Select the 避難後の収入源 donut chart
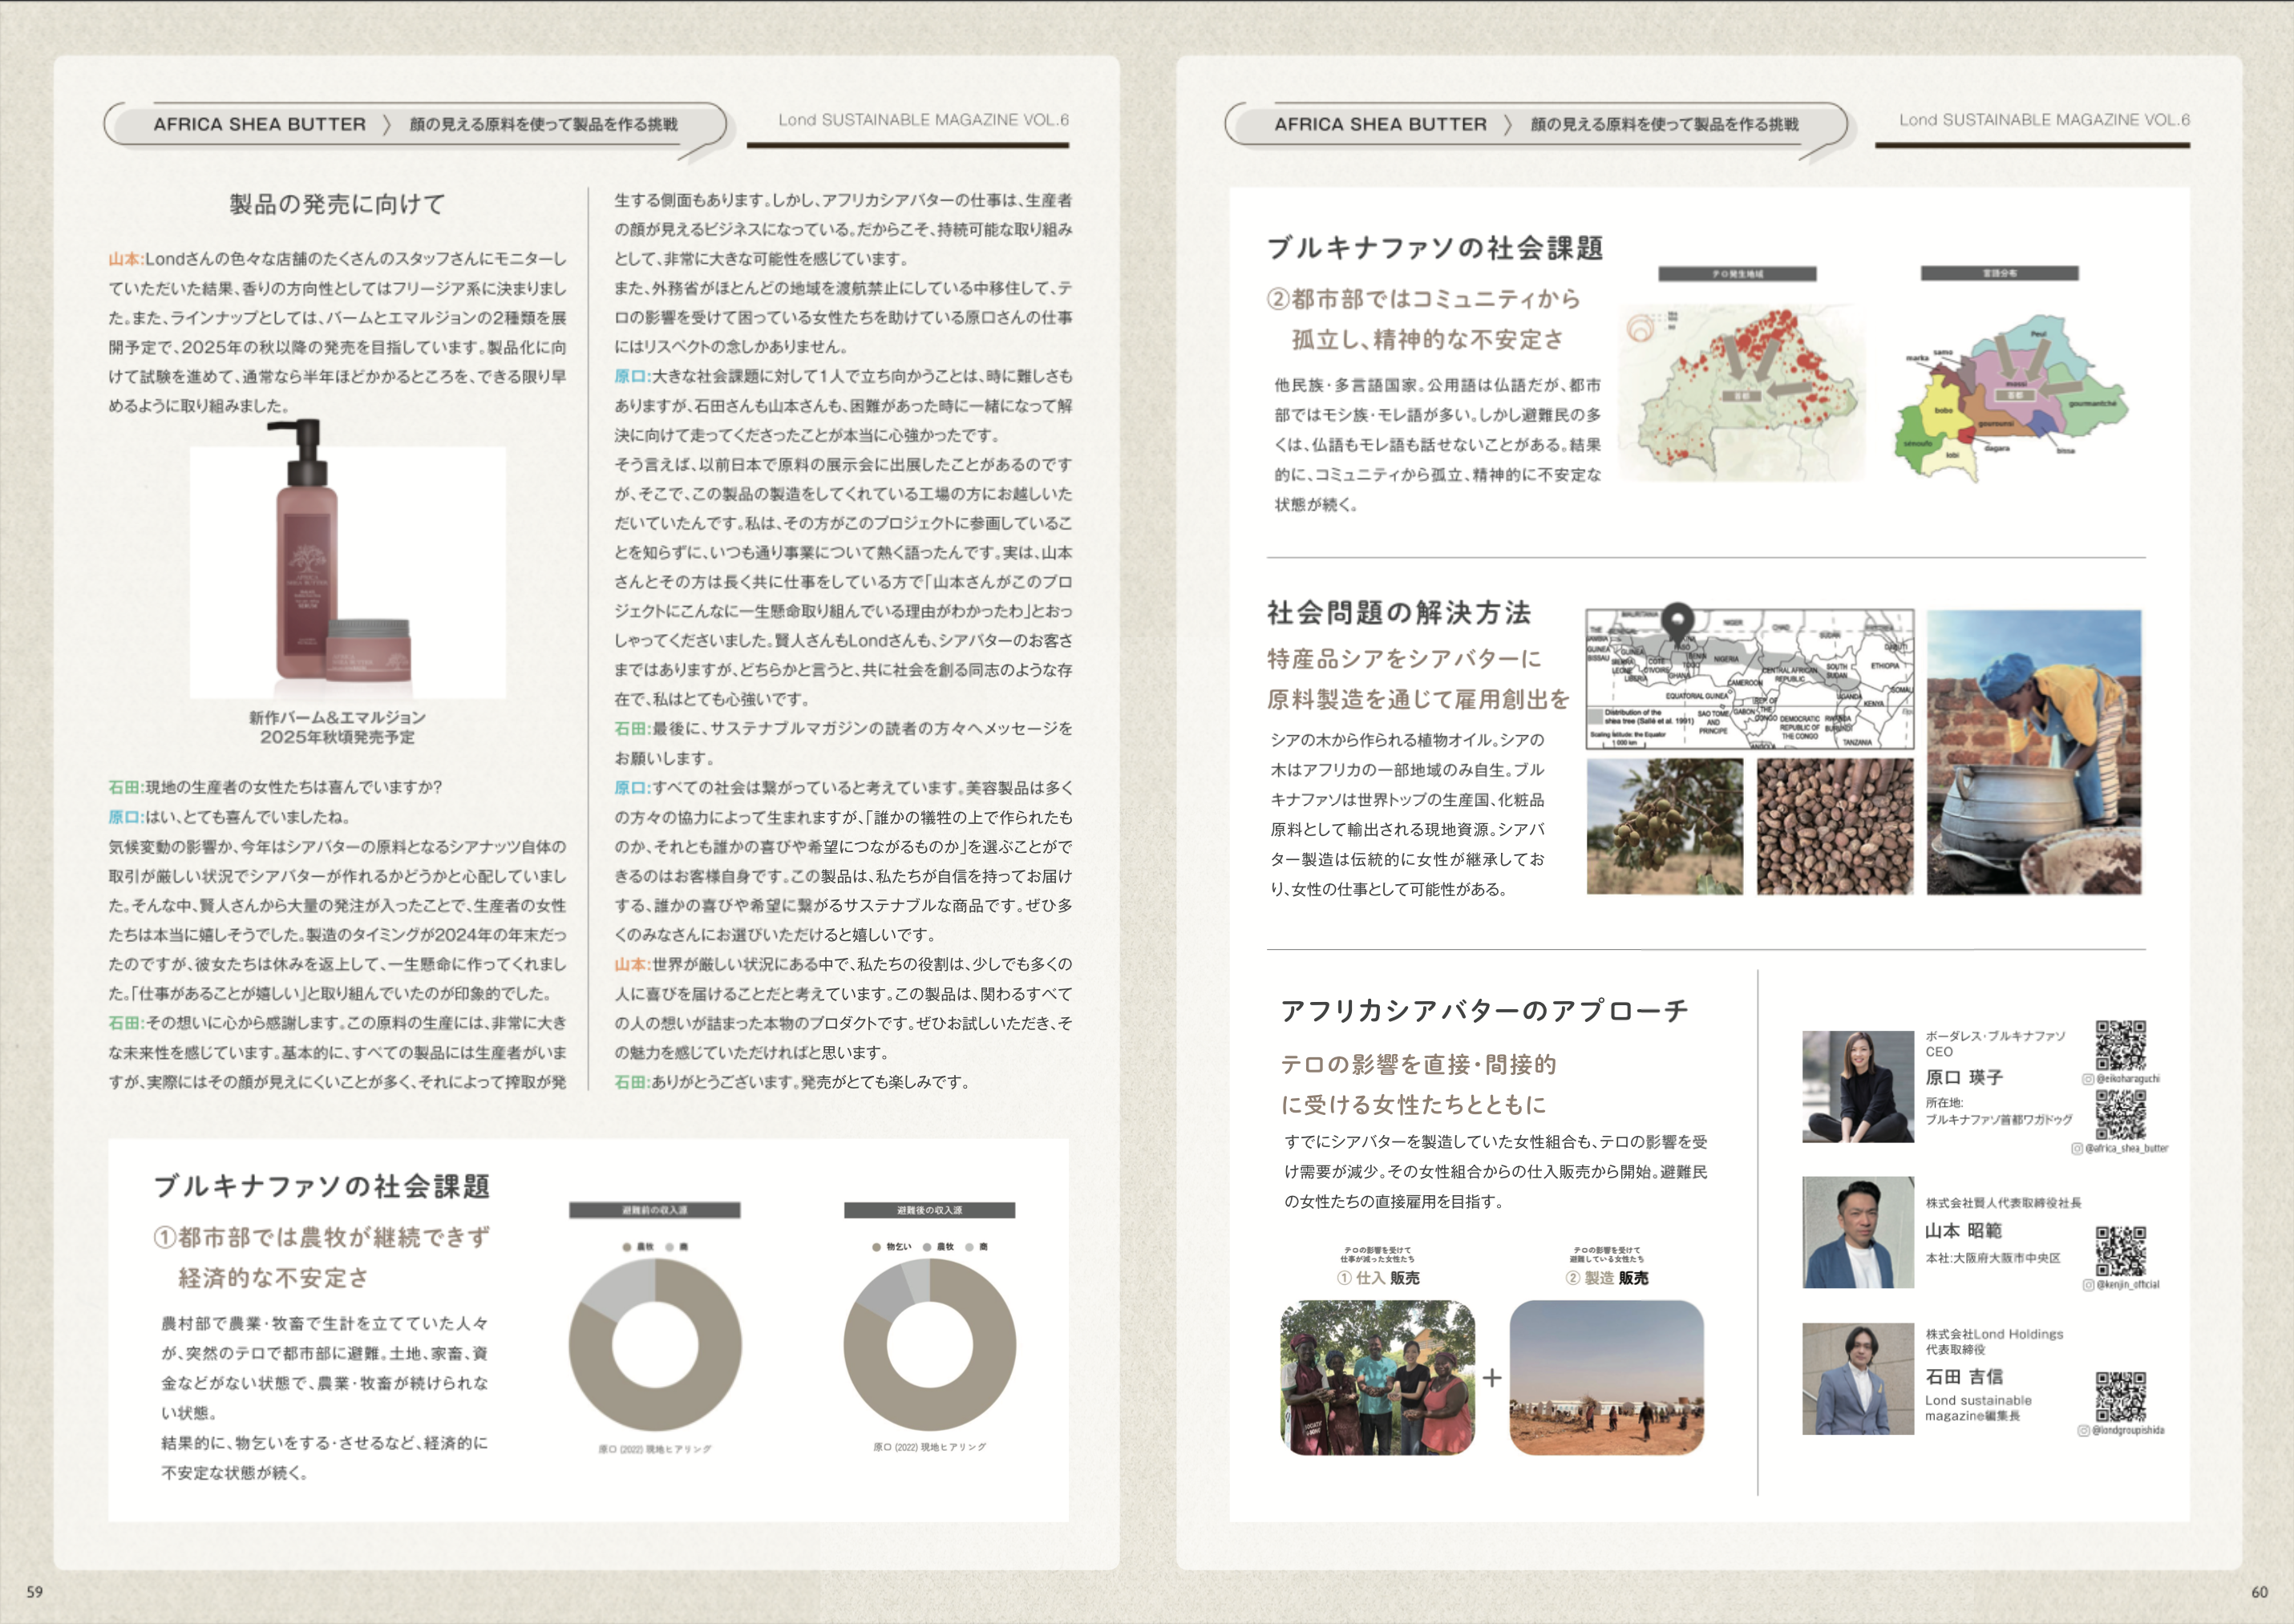Image resolution: width=2294 pixels, height=1624 pixels. tap(930, 1345)
